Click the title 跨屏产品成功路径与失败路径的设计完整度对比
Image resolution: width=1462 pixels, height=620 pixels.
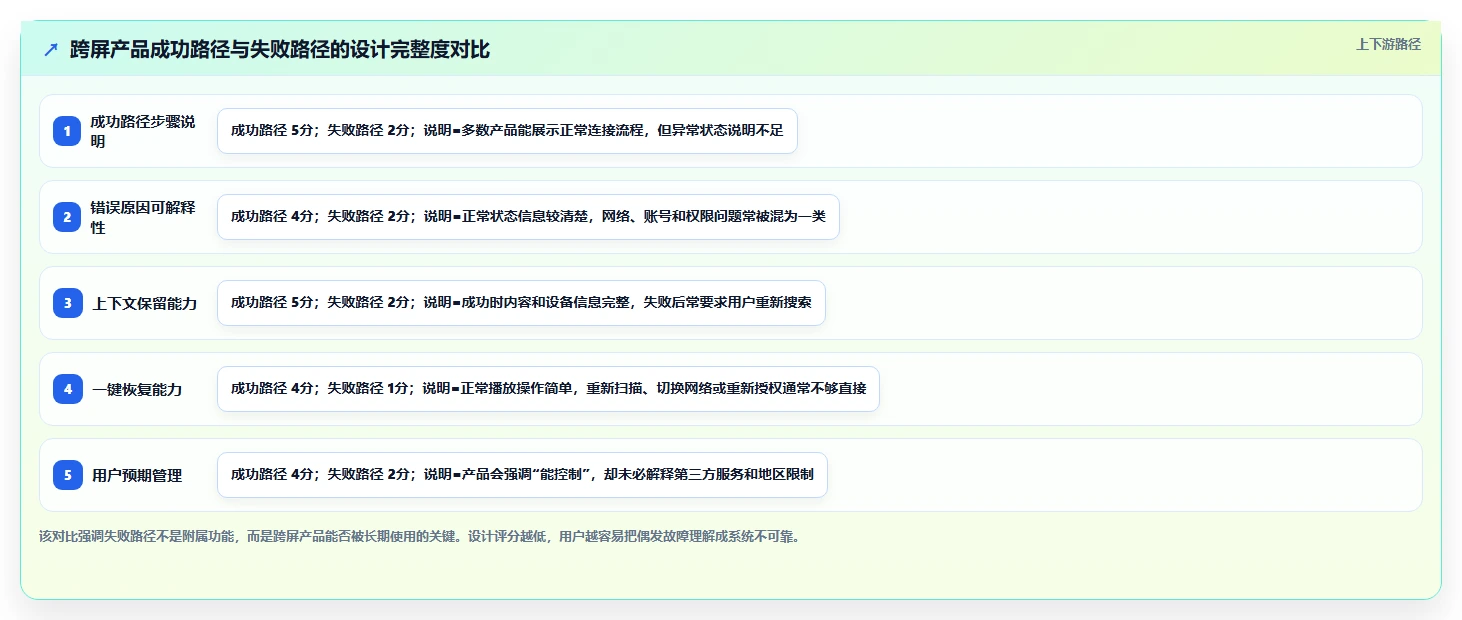coord(280,49)
